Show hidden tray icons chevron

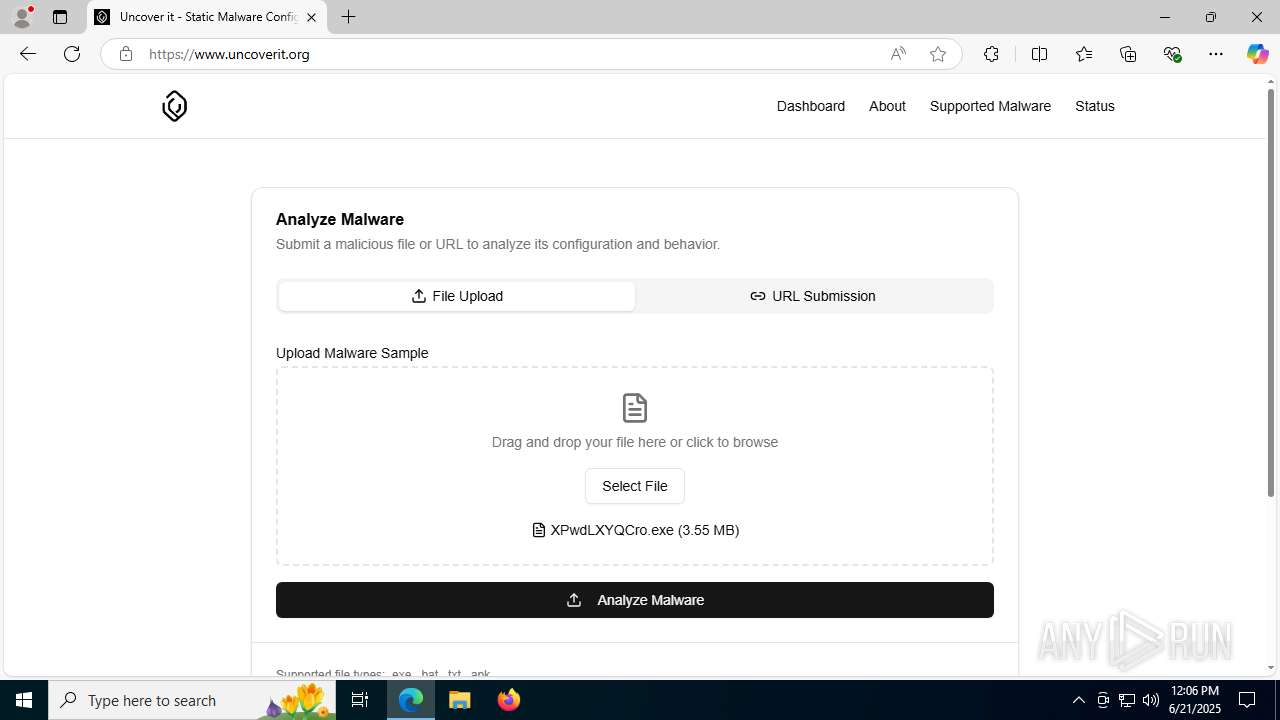click(x=1078, y=700)
